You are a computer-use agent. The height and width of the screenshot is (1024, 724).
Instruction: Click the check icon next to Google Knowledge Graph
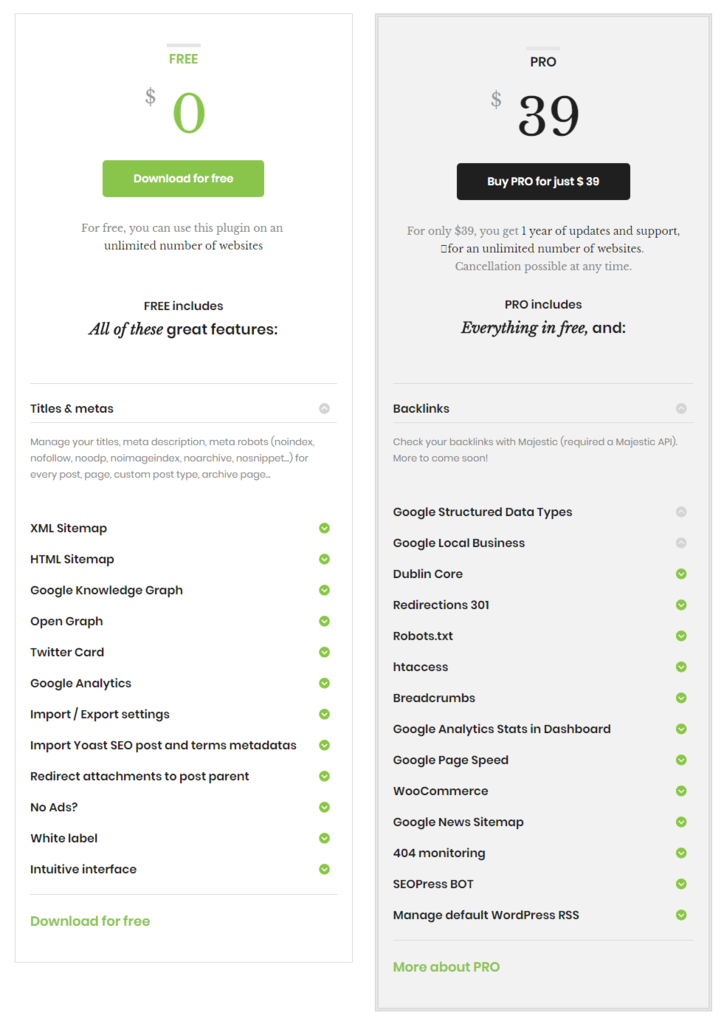[324, 590]
